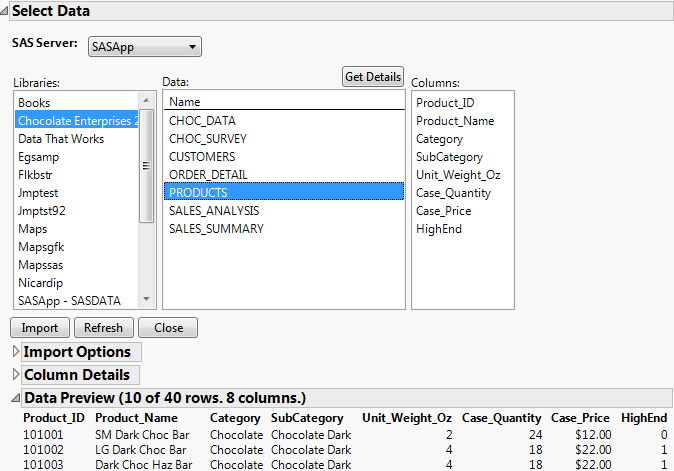Select the CHOC_SURVEY data table
The width and height of the screenshot is (674, 471).
[x=208, y=139]
